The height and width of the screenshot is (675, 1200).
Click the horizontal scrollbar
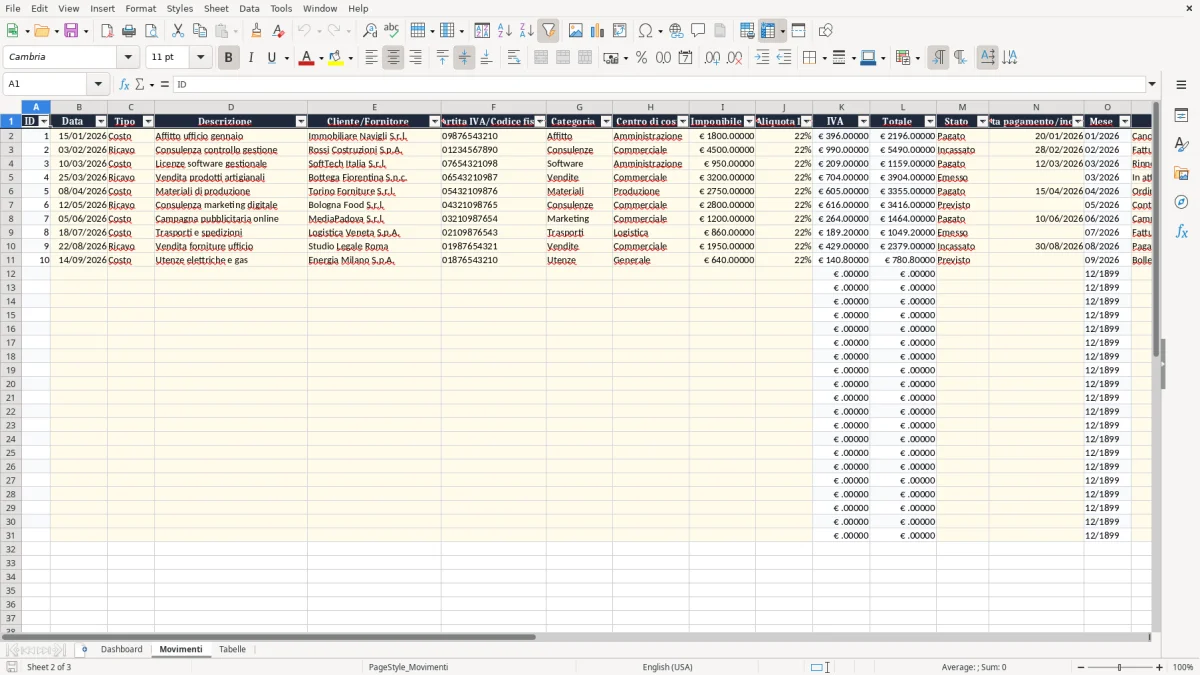tap(270, 637)
